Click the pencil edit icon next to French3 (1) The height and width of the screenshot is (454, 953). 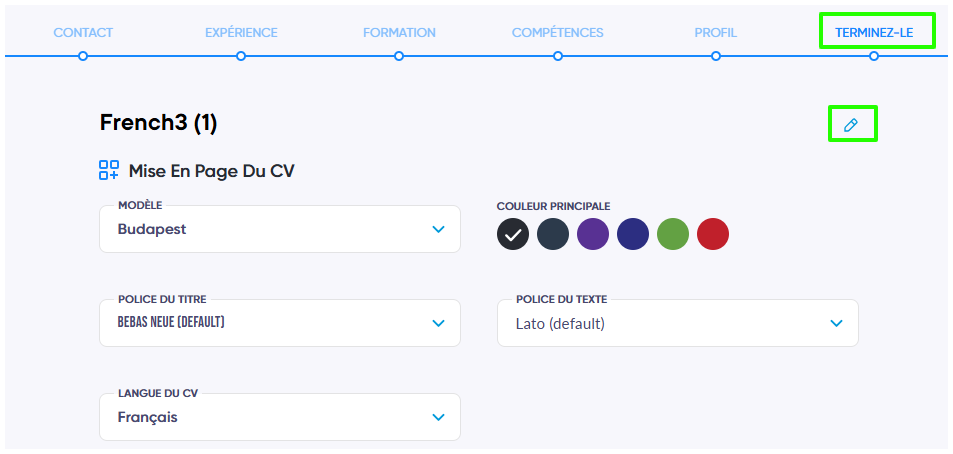(x=851, y=125)
